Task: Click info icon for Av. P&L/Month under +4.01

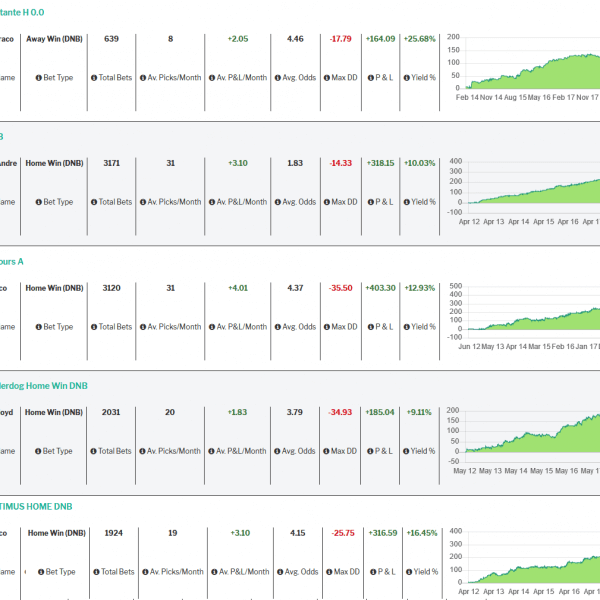Action: [212, 327]
